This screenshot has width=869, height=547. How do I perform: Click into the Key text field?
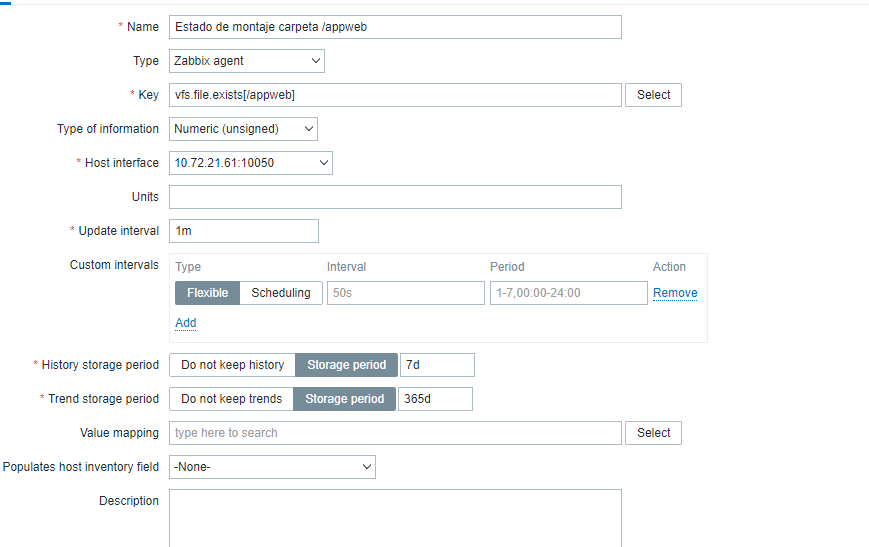click(x=395, y=95)
